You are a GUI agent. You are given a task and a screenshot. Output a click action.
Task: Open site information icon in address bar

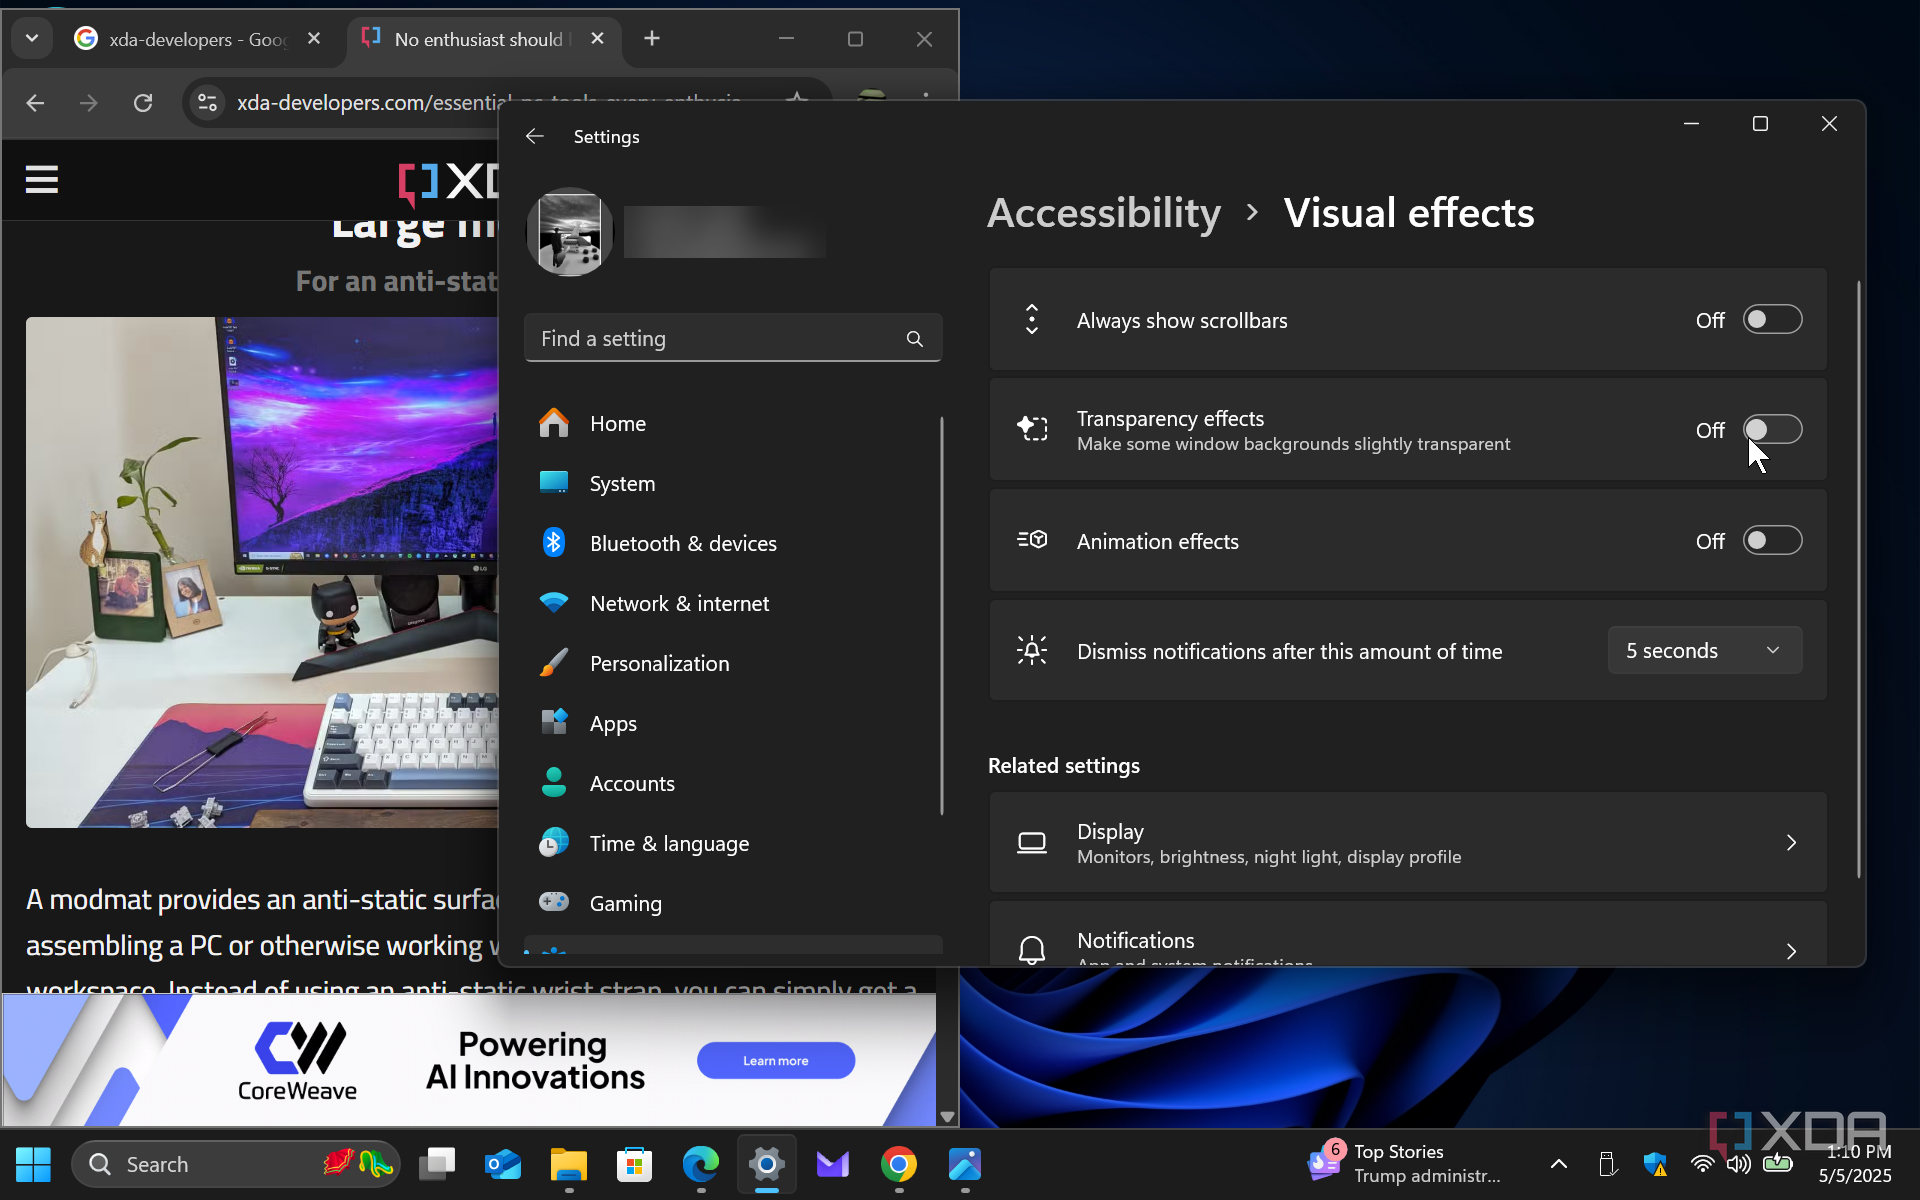click(207, 103)
